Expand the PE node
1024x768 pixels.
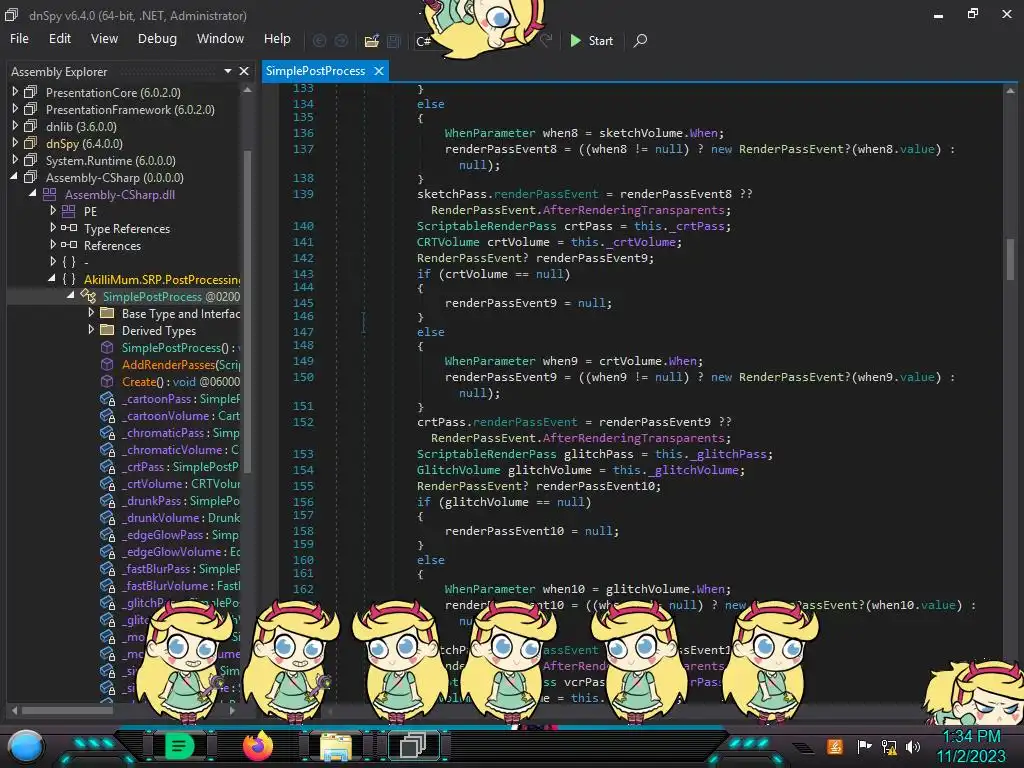point(53,211)
